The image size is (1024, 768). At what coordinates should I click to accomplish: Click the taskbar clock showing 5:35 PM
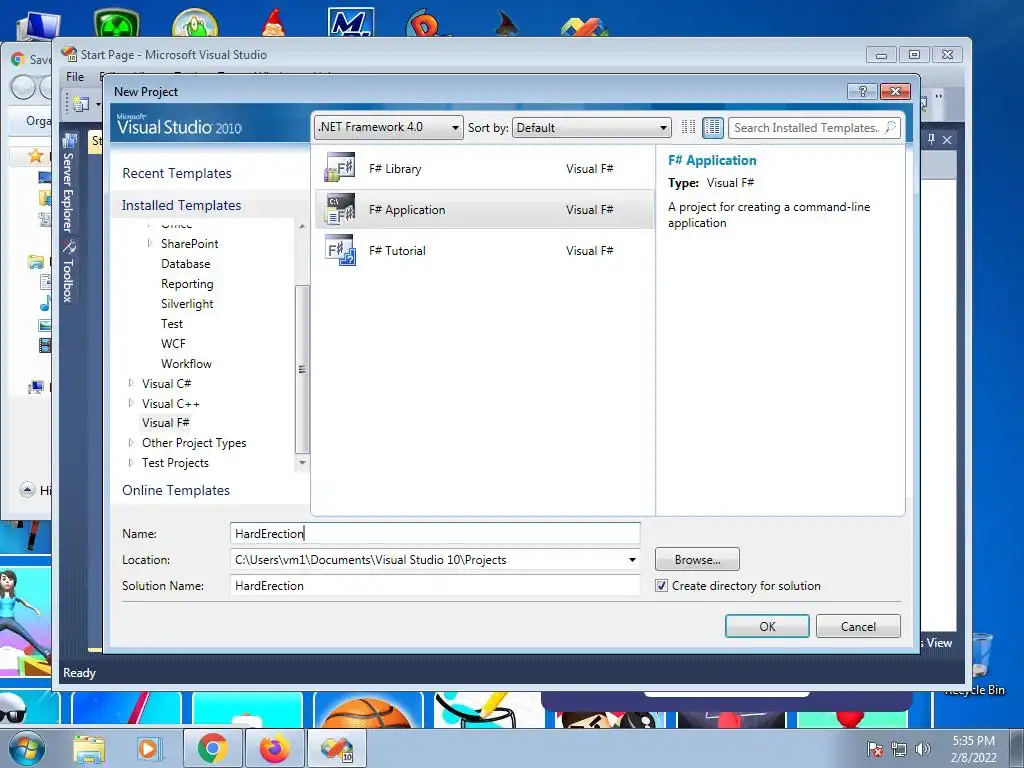coord(973,748)
